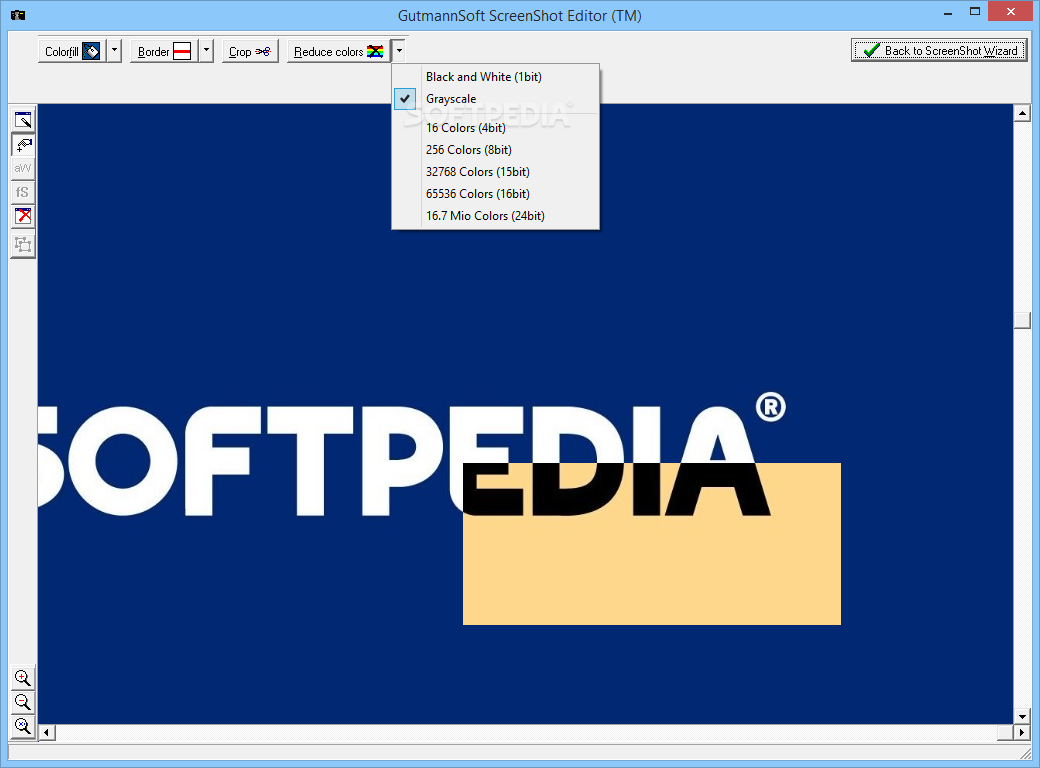This screenshot has width=1040, height=768.
Task: Click the vertical scrollbar thumb
Action: pos(1021,320)
